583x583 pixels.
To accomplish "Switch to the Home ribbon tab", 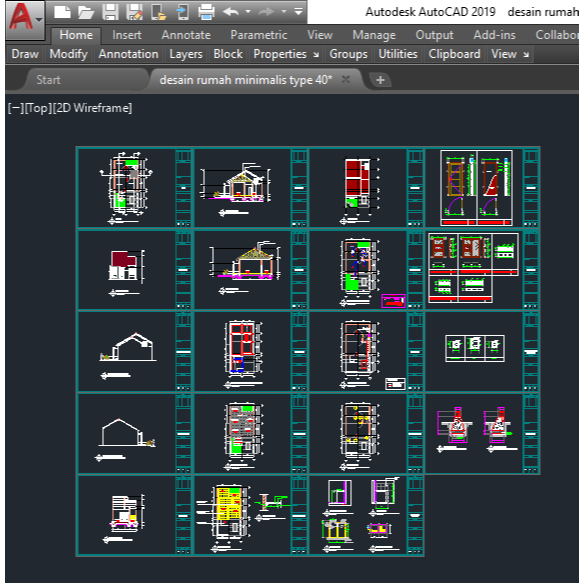I will coord(76,35).
